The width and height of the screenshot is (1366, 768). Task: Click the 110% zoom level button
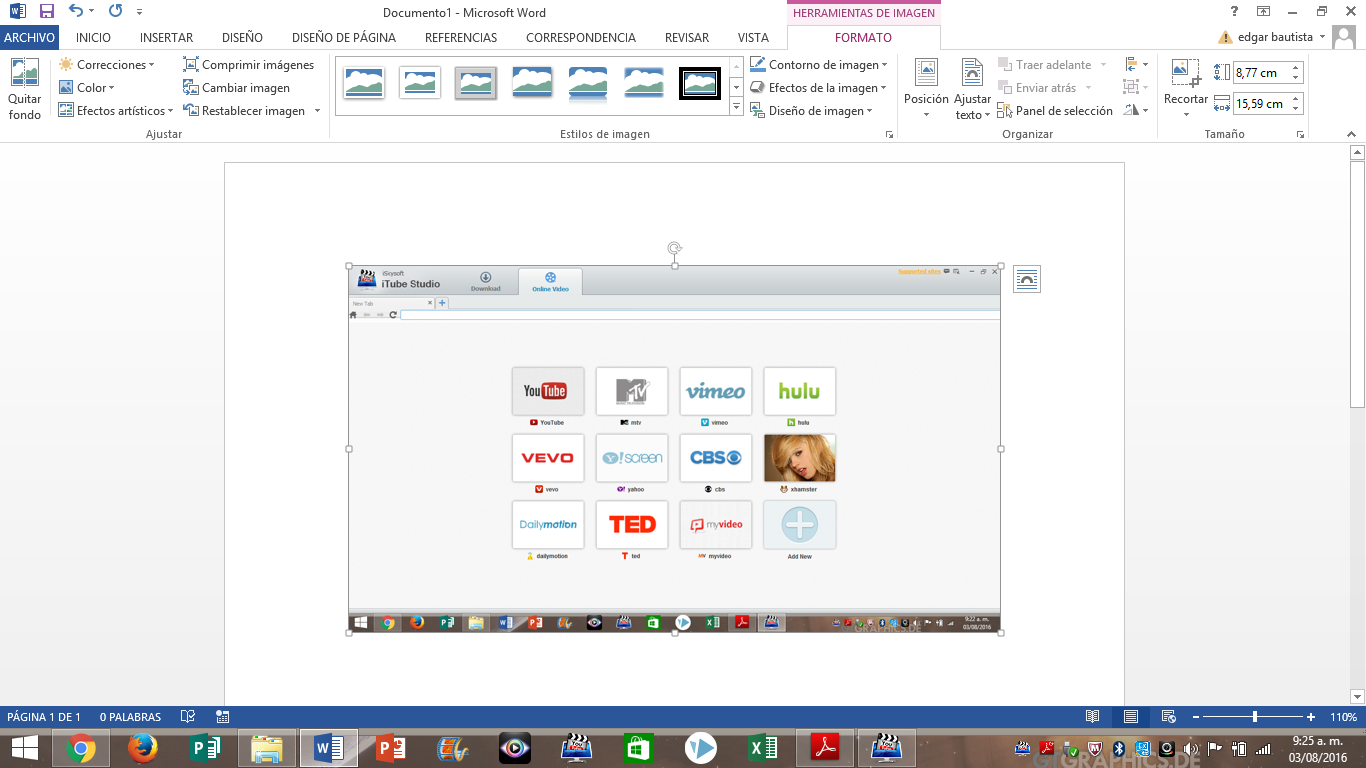(1343, 717)
